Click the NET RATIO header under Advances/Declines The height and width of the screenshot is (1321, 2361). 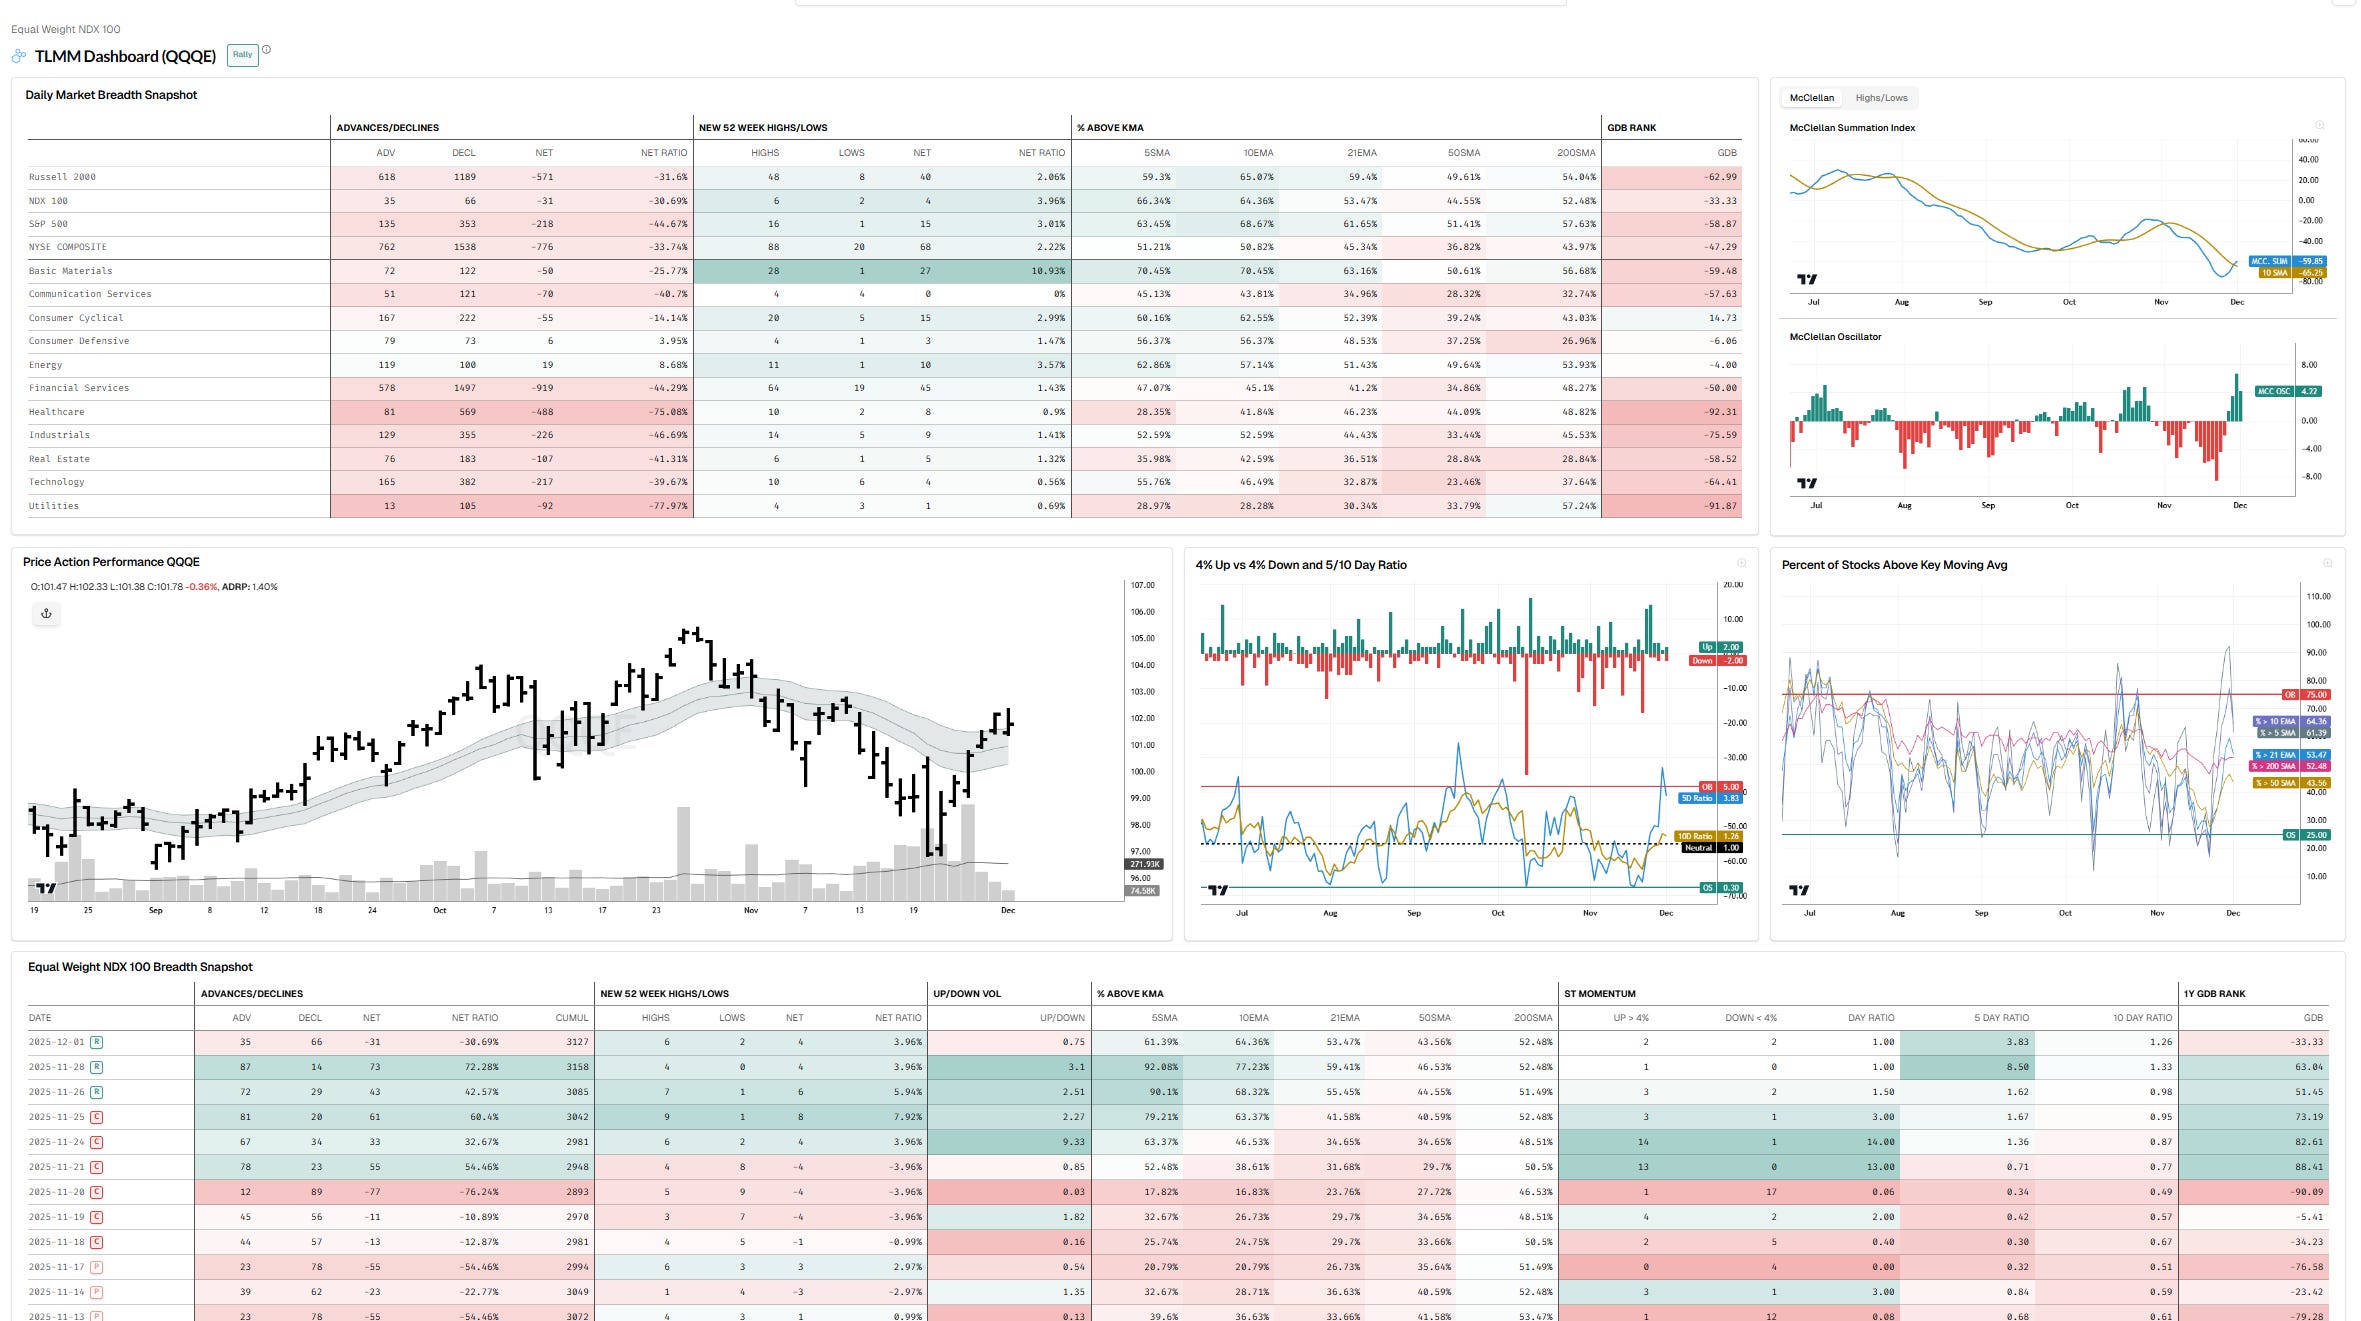click(663, 153)
